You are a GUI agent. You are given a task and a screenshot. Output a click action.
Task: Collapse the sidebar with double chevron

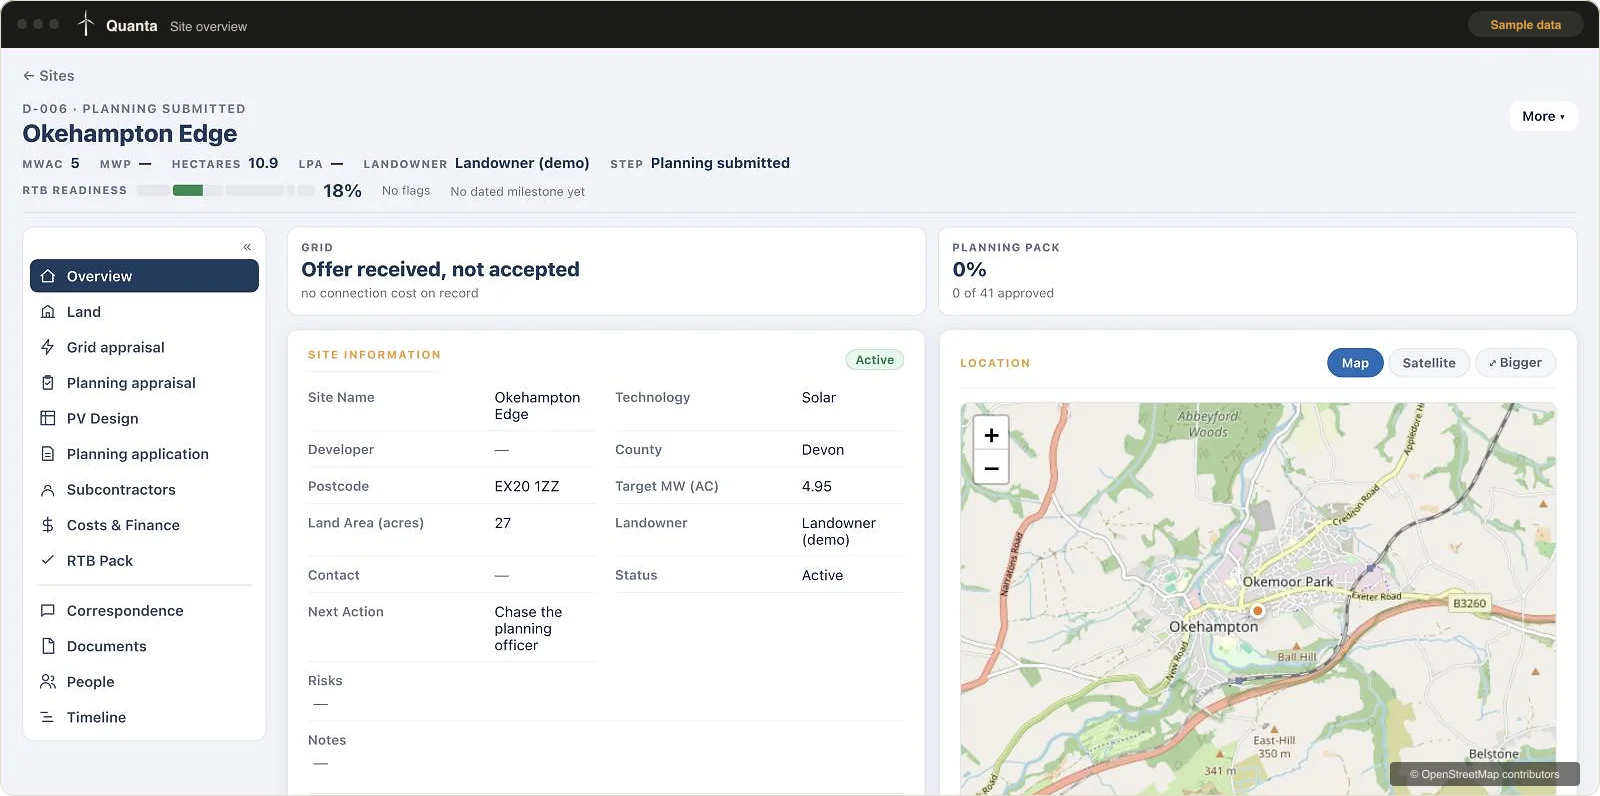click(247, 247)
